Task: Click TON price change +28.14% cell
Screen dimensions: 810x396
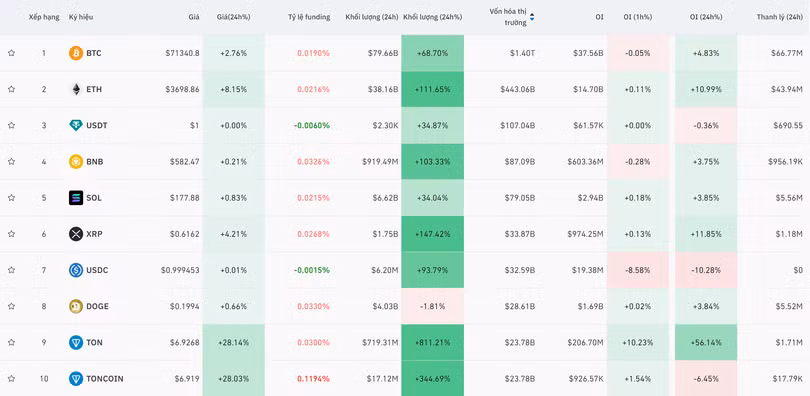Action: pos(233,342)
